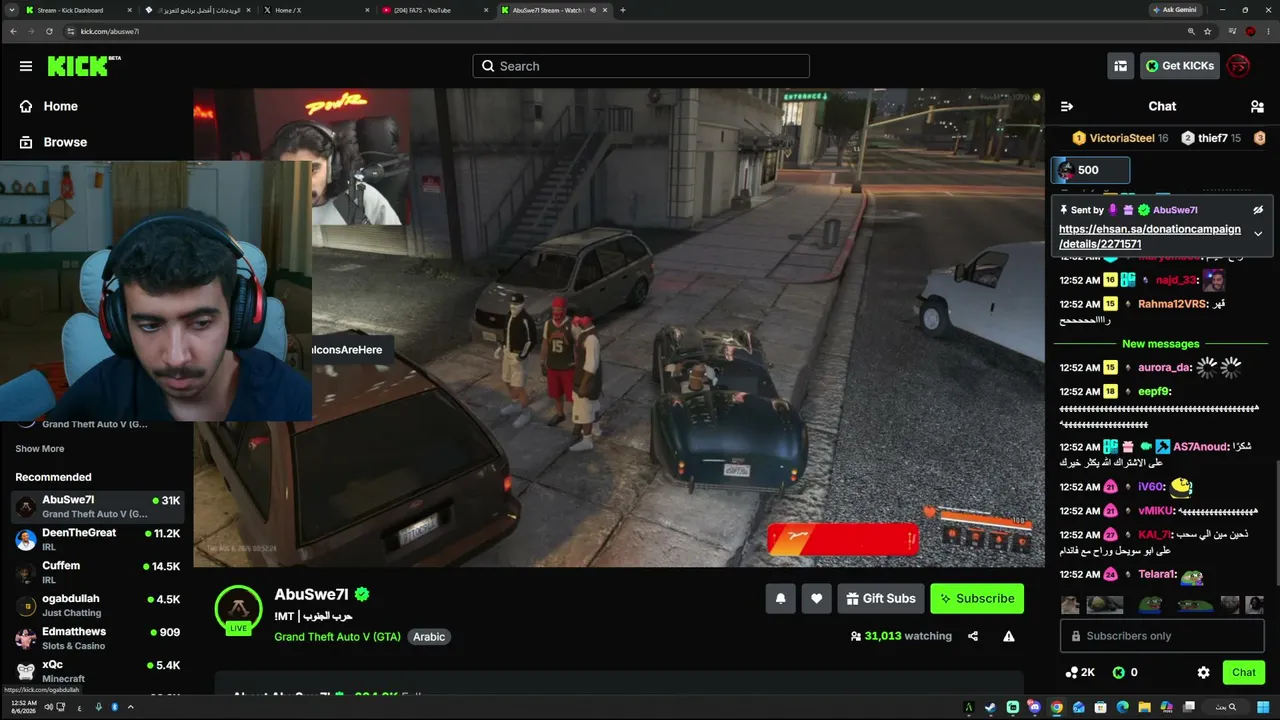Open Microsoft Edge from taskbar

1122,707
